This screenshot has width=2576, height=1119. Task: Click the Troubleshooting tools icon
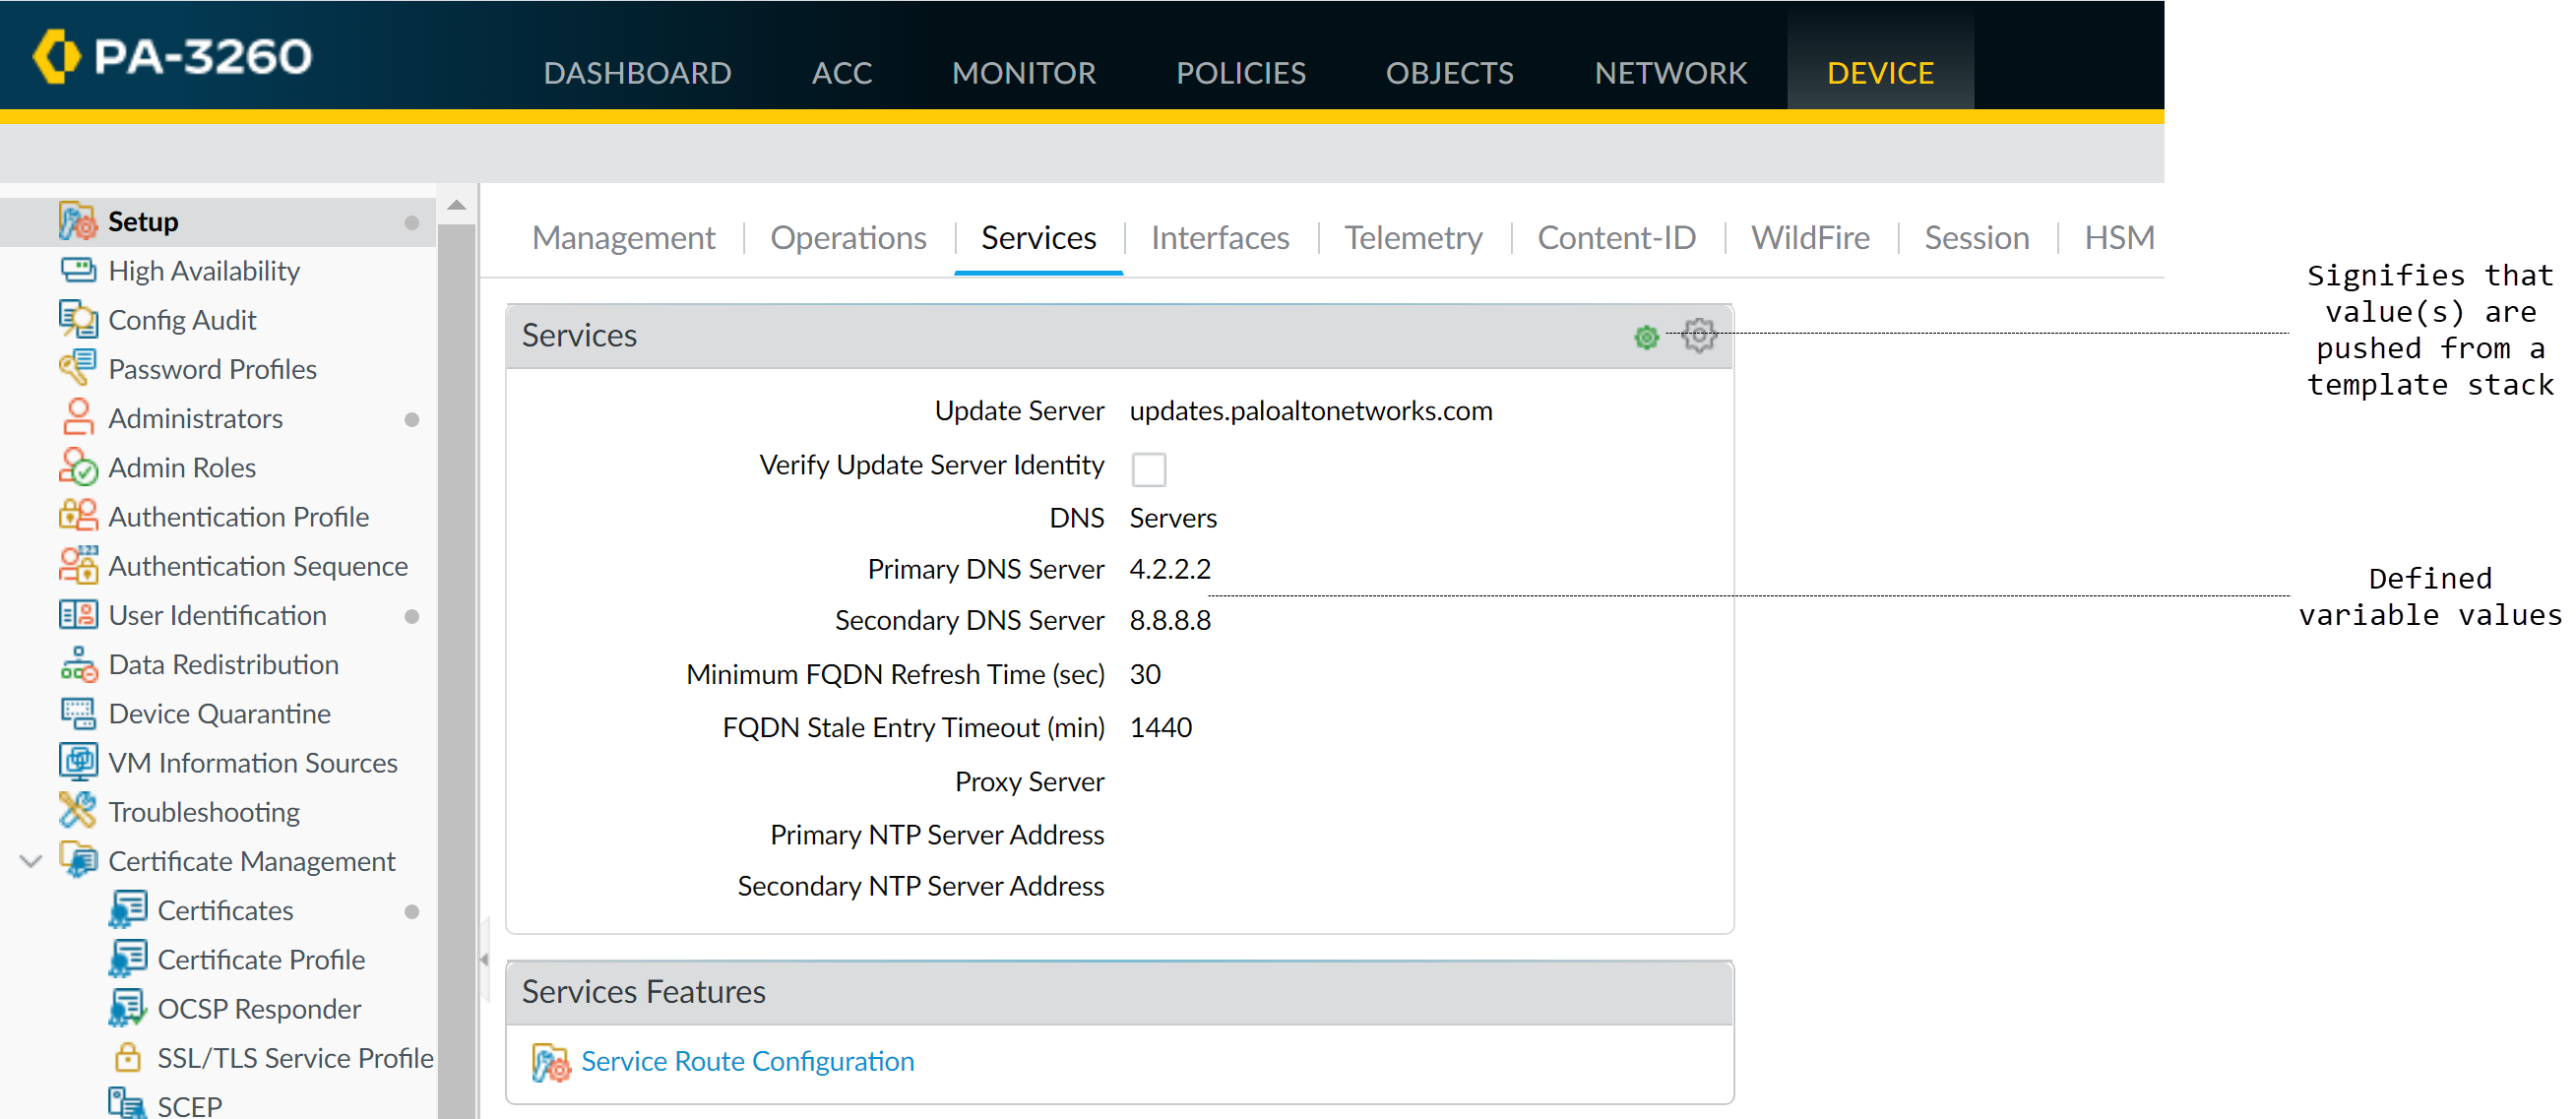coord(77,812)
